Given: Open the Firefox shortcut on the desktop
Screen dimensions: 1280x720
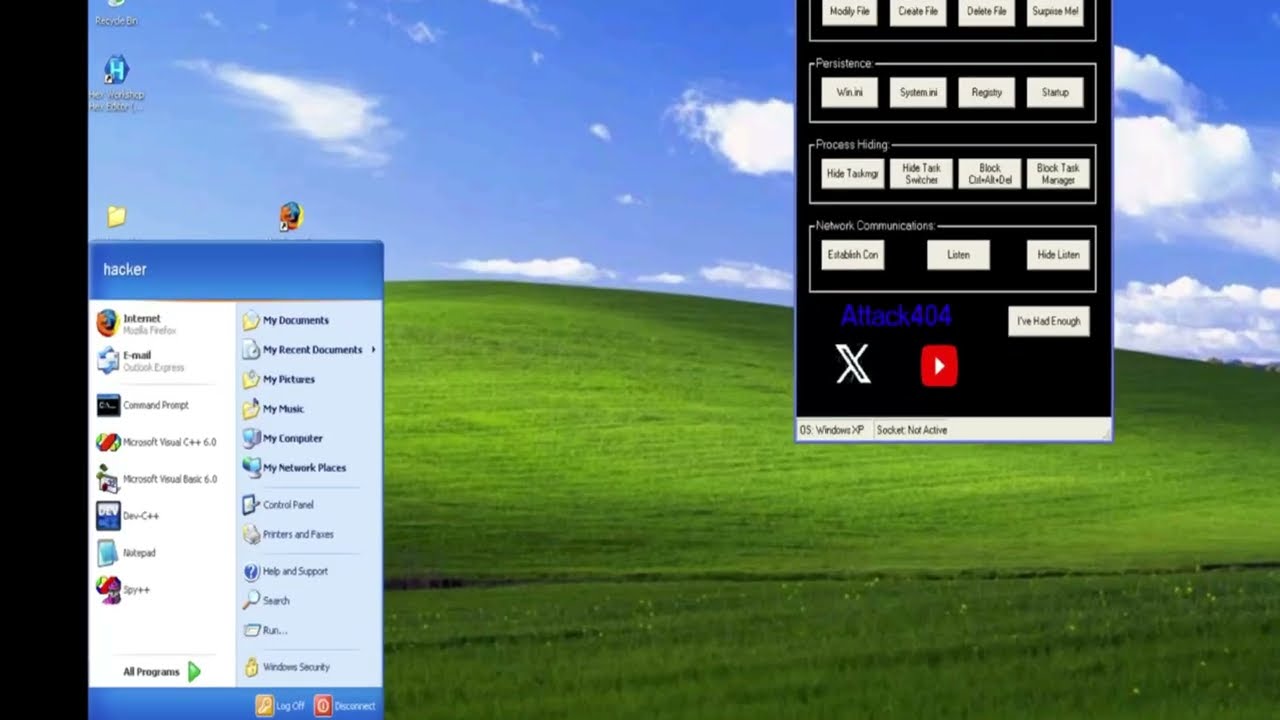Looking at the screenshot, I should pyautogui.click(x=291, y=216).
